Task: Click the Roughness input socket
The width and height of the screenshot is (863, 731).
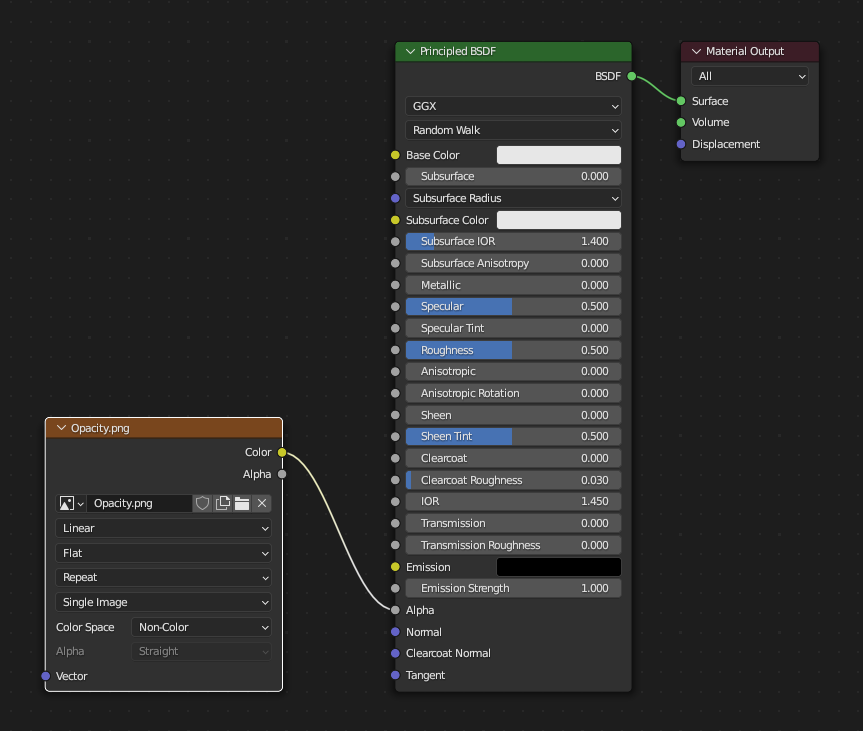Action: 395,350
